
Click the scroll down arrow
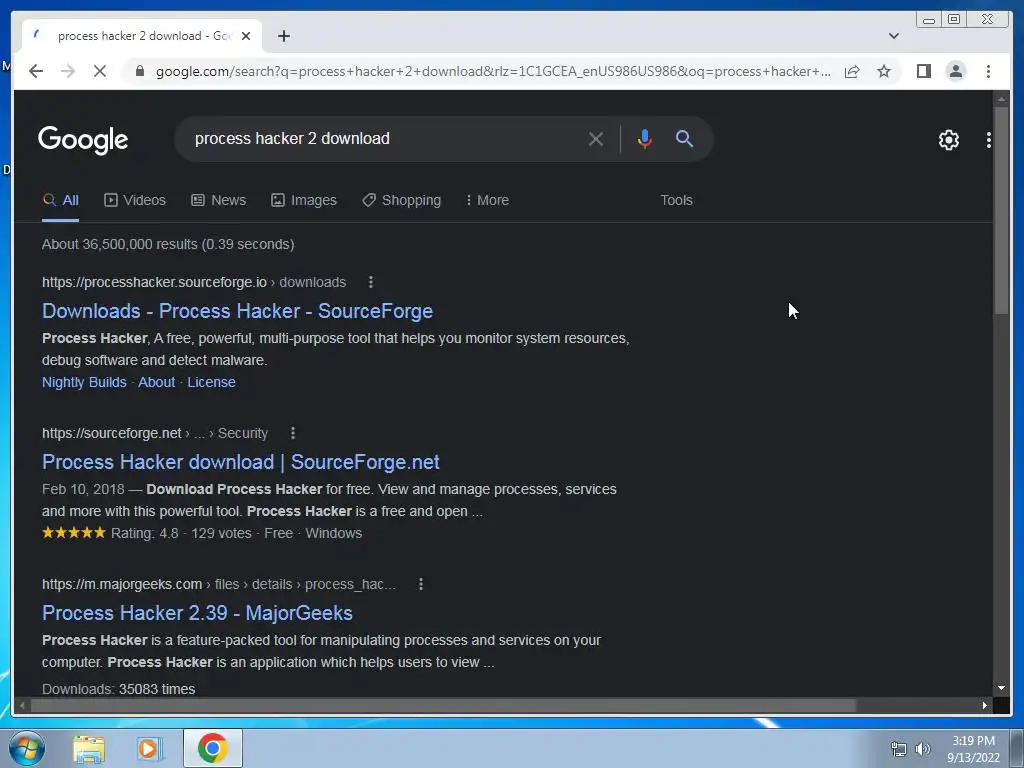pos(1000,688)
